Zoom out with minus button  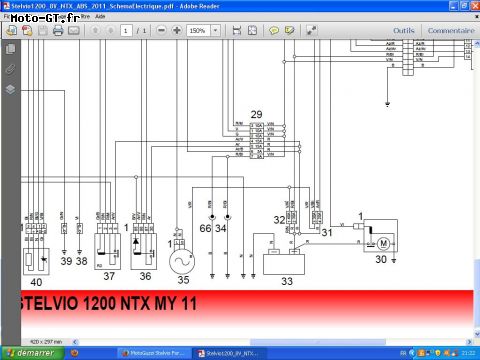pos(161,31)
